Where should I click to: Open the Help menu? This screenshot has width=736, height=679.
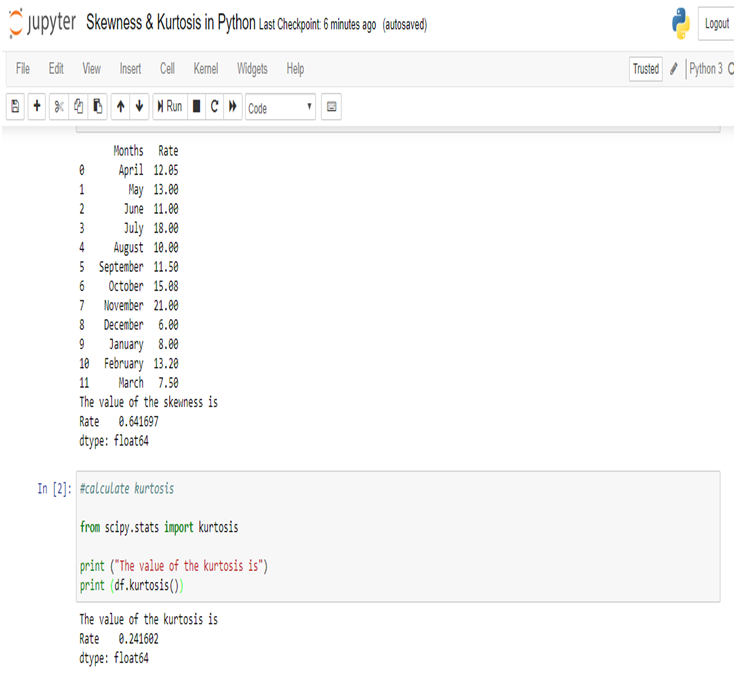click(295, 69)
